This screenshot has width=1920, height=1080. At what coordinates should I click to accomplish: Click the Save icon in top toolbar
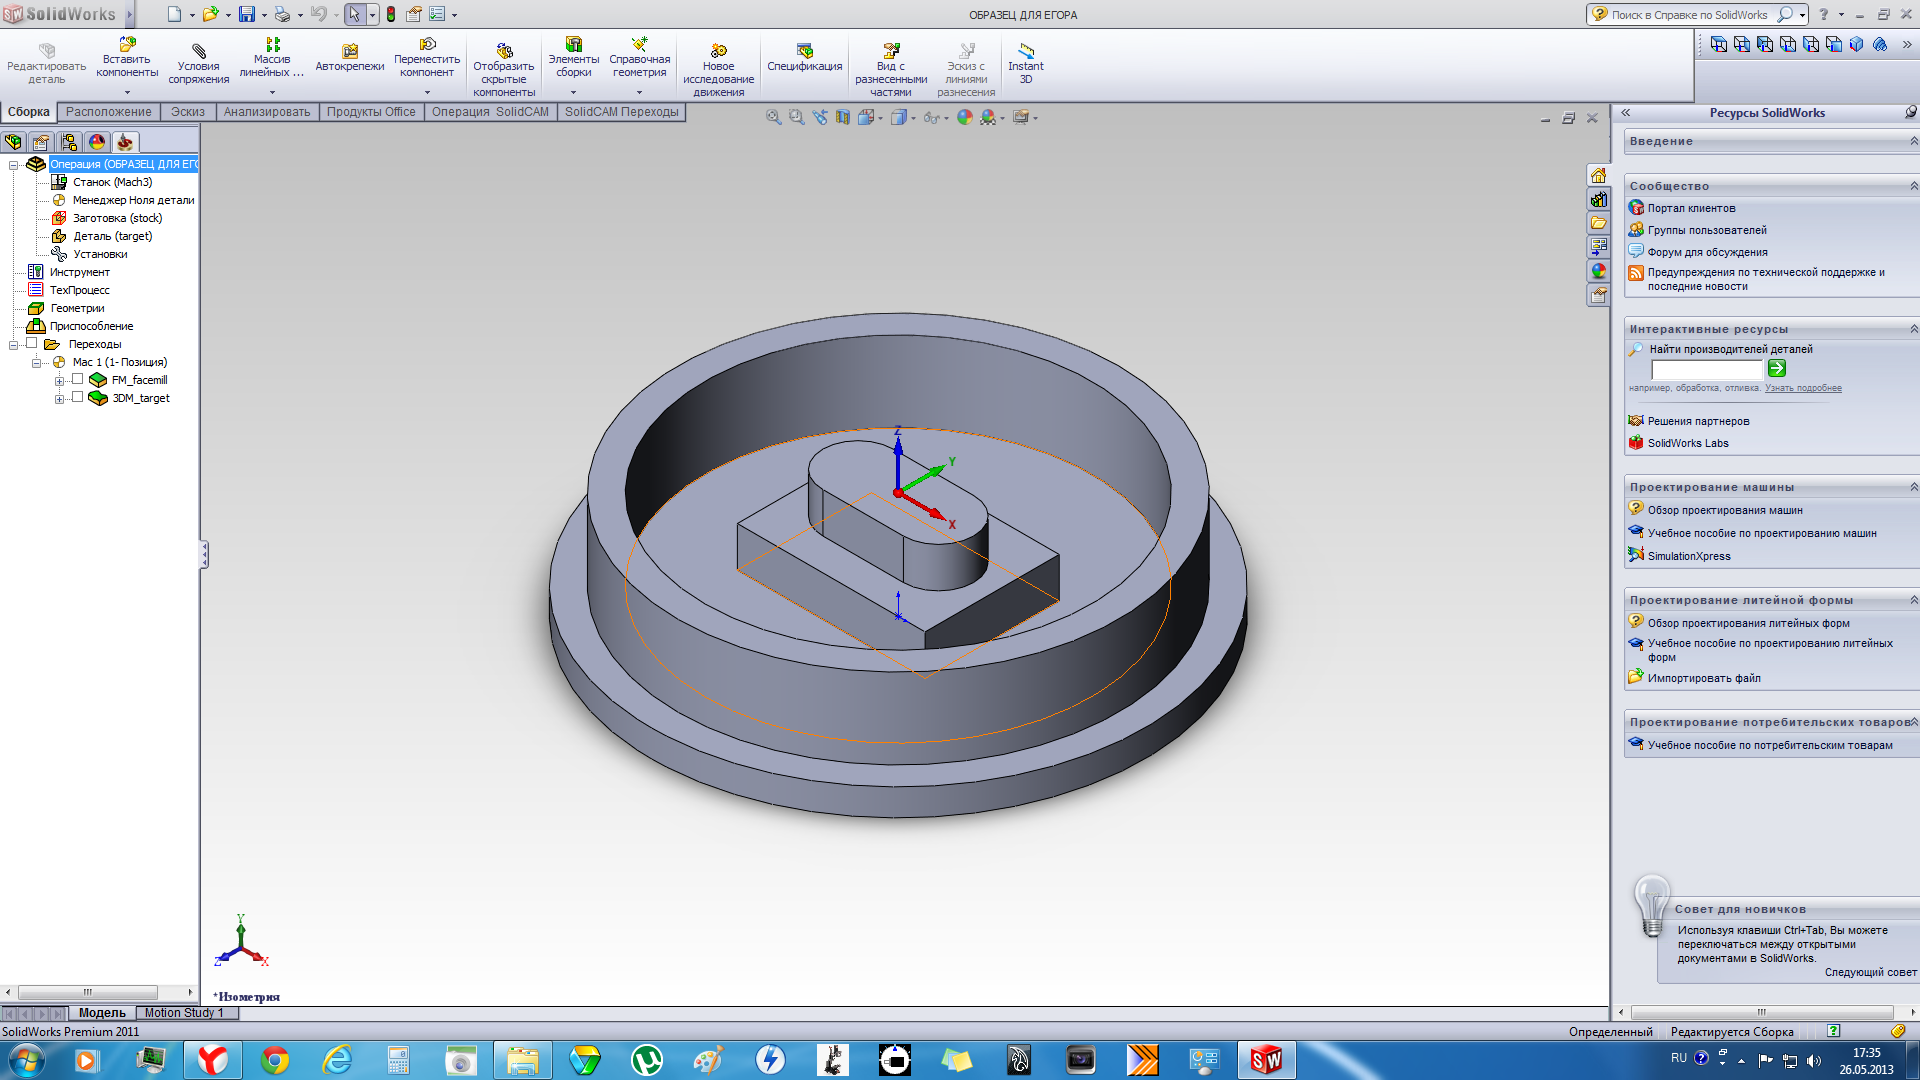(246, 14)
